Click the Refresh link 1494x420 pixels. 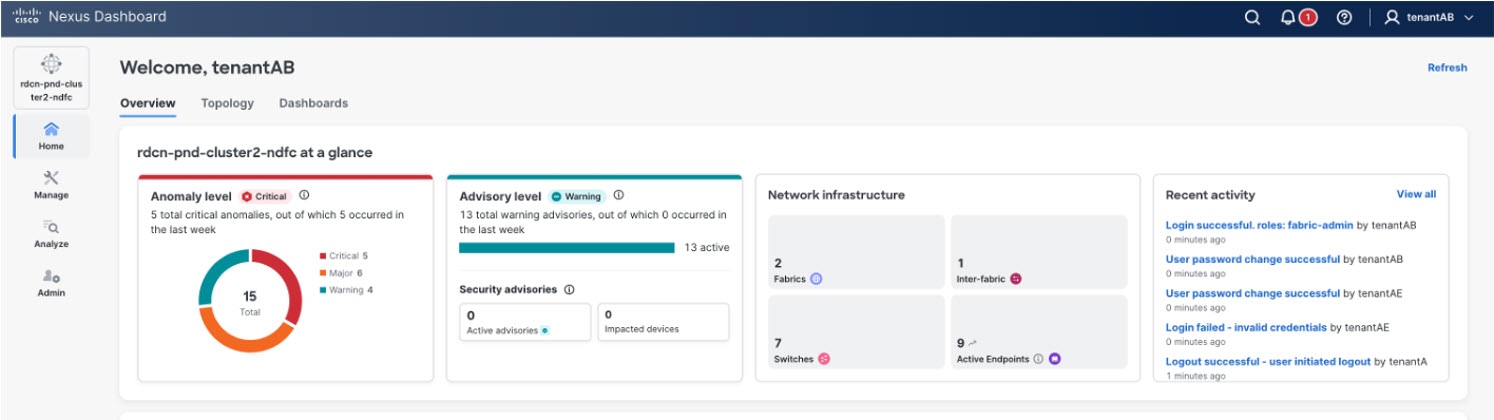[x=1447, y=68]
